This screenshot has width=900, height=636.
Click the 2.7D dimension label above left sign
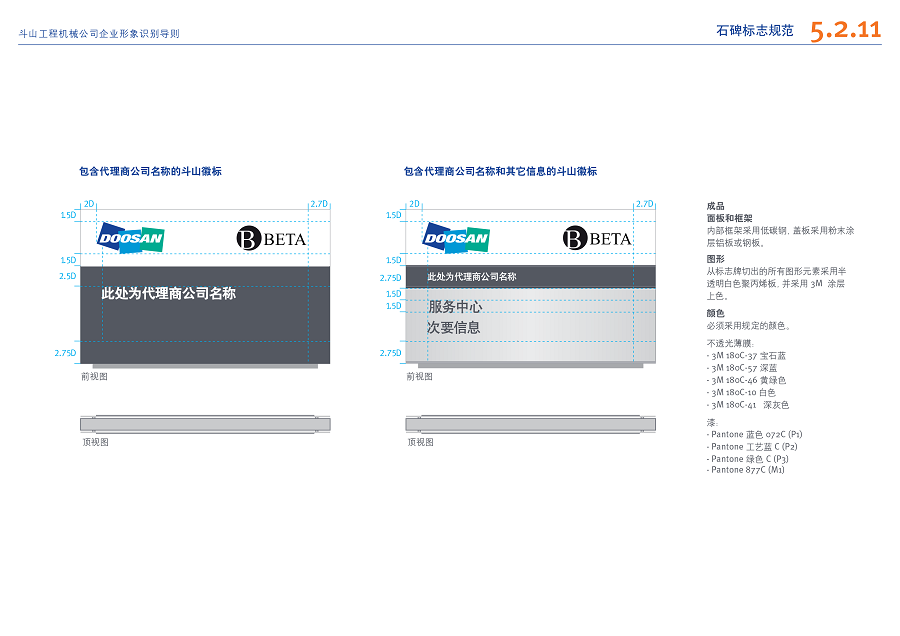pos(319,204)
